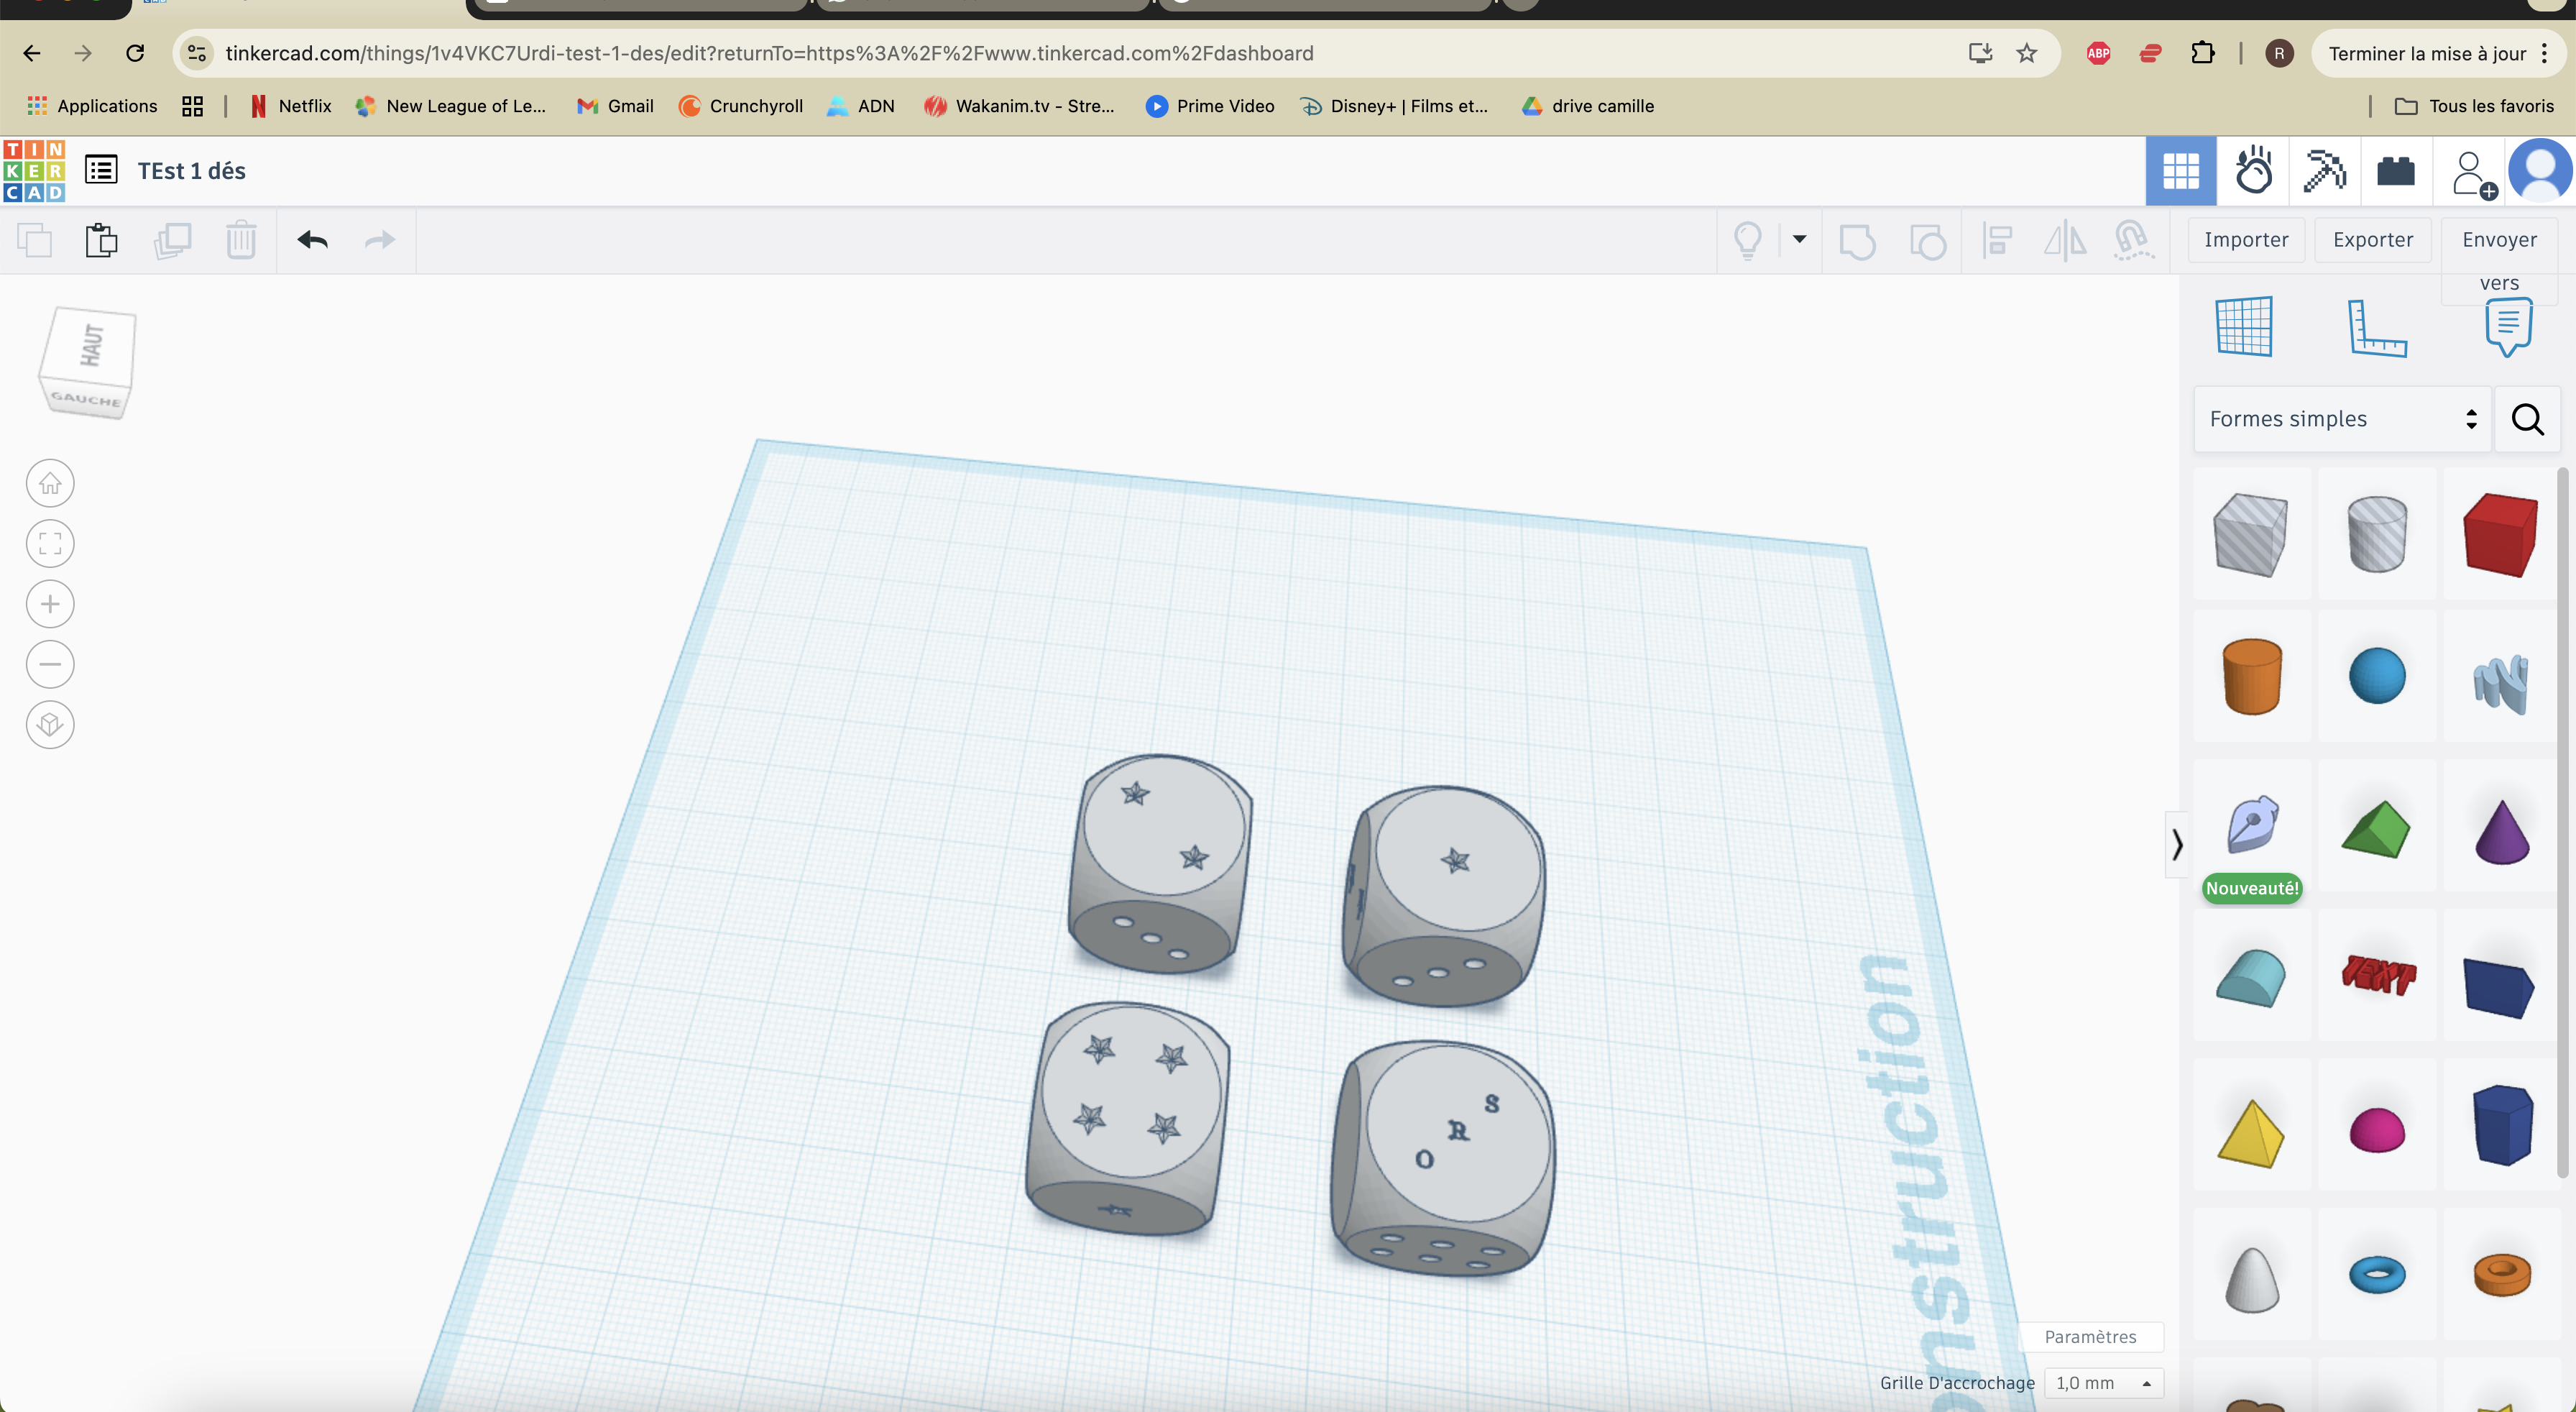Zoom out with the minus button
Image resolution: width=2576 pixels, height=1412 pixels.
point(50,664)
